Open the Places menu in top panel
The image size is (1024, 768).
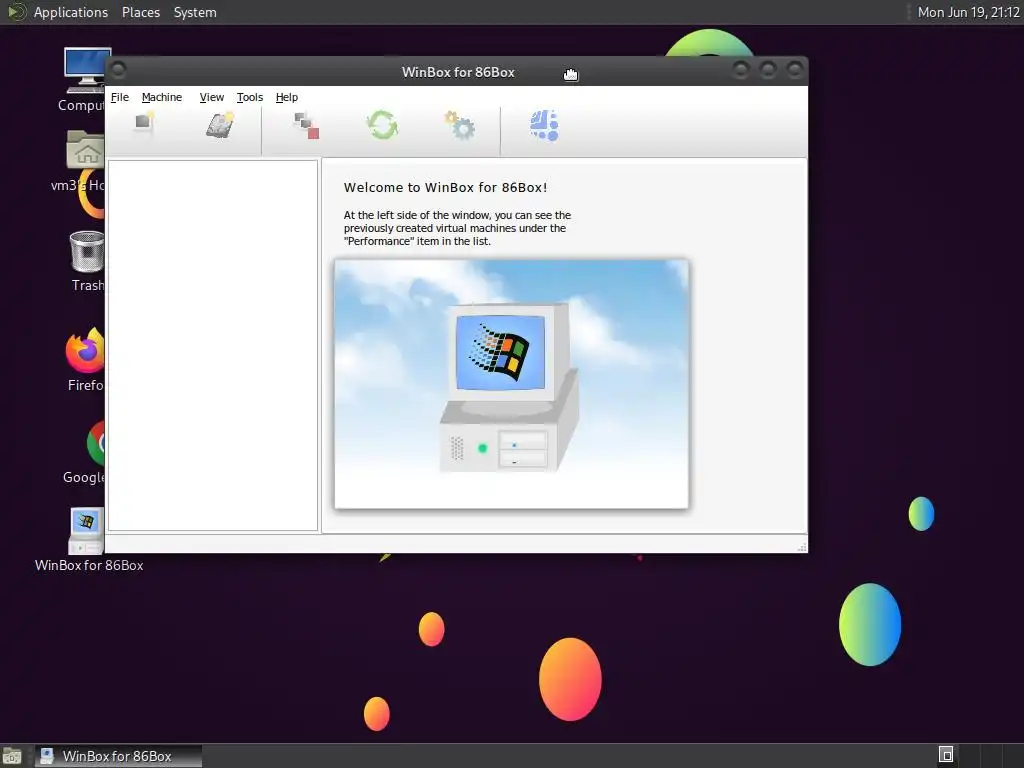(x=140, y=12)
